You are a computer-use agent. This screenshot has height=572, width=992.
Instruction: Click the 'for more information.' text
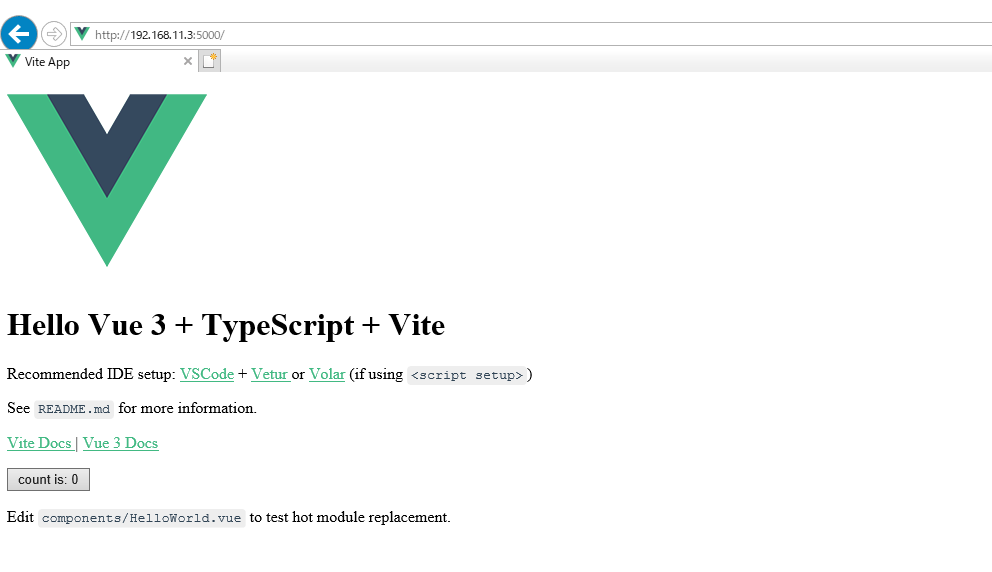pyautogui.click(x=187, y=408)
